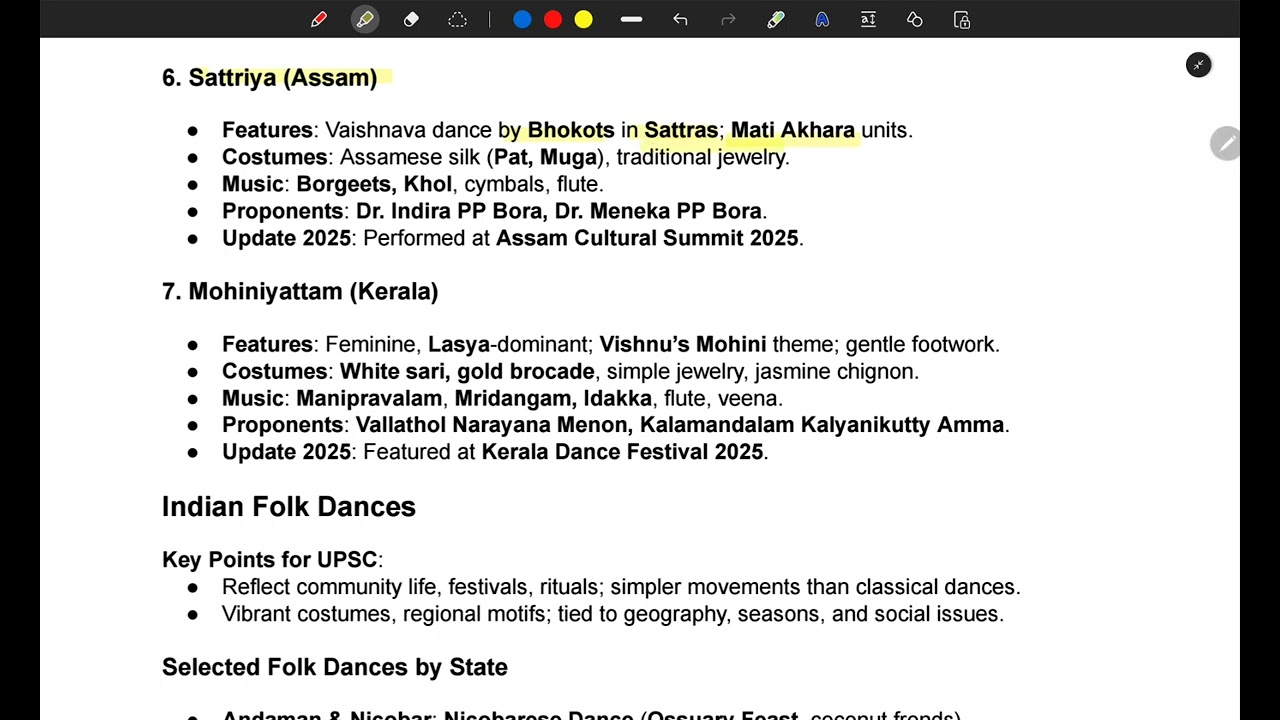Viewport: 1280px width, 720px height.
Task: Click the word 'Lasya' in Mohiniyattam features
Action: (459, 345)
